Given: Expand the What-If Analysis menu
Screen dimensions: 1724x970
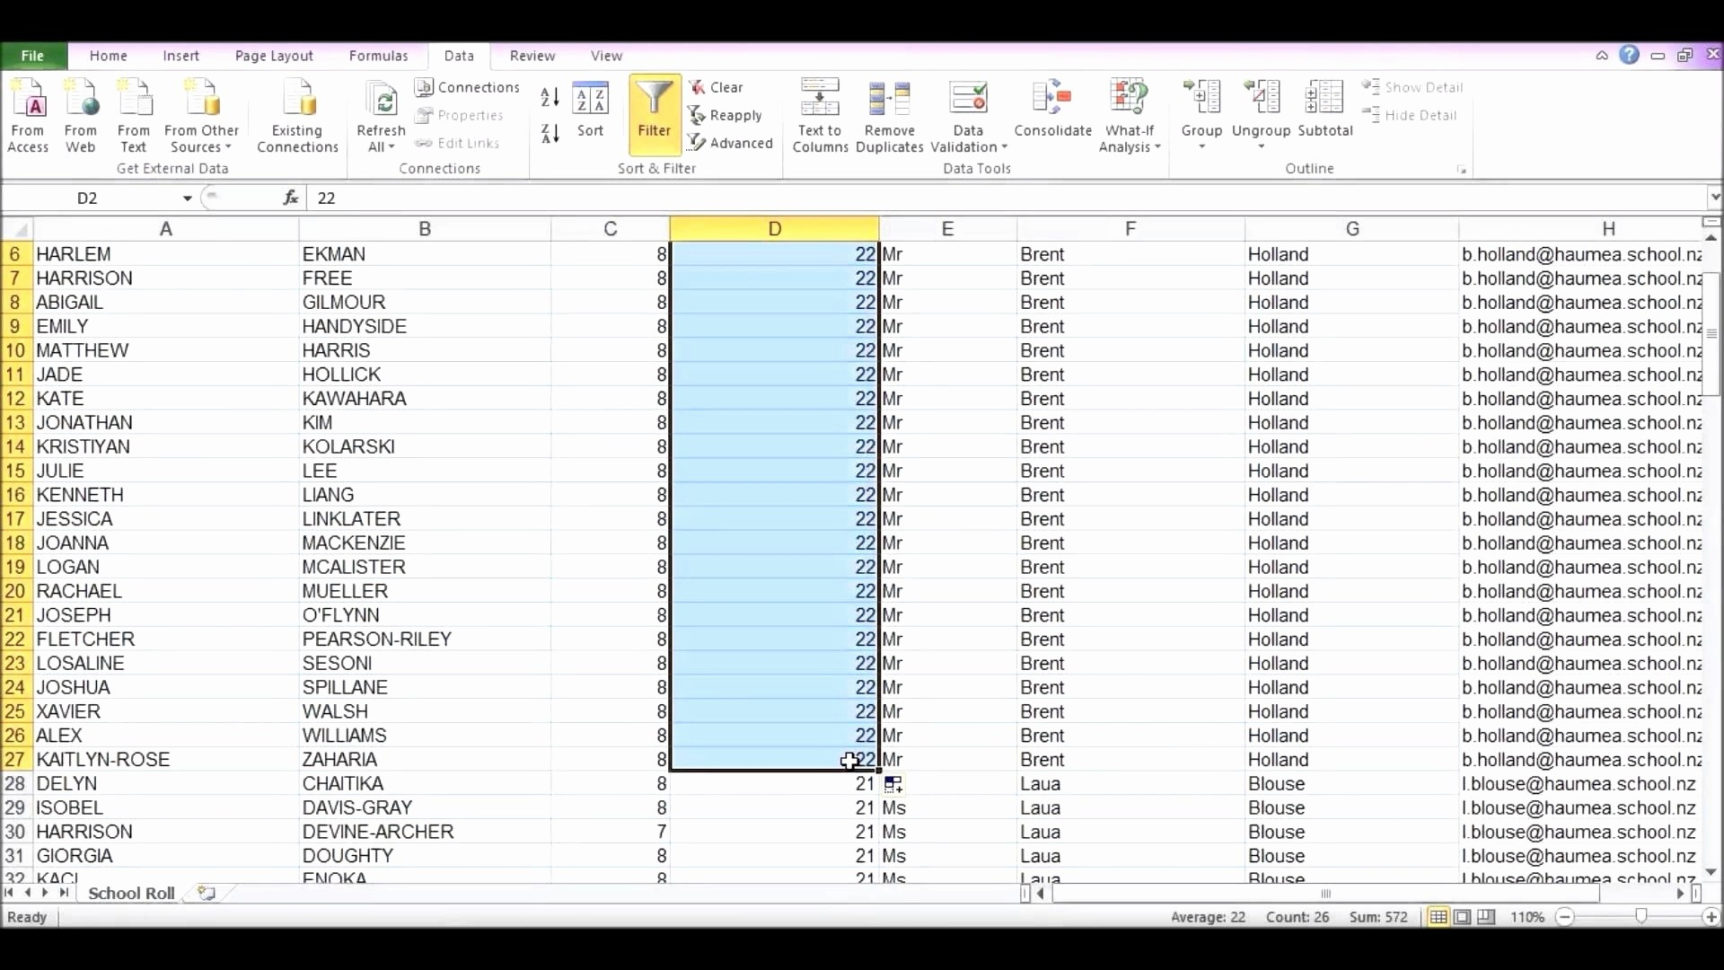Looking at the screenshot, I should pos(1128,117).
